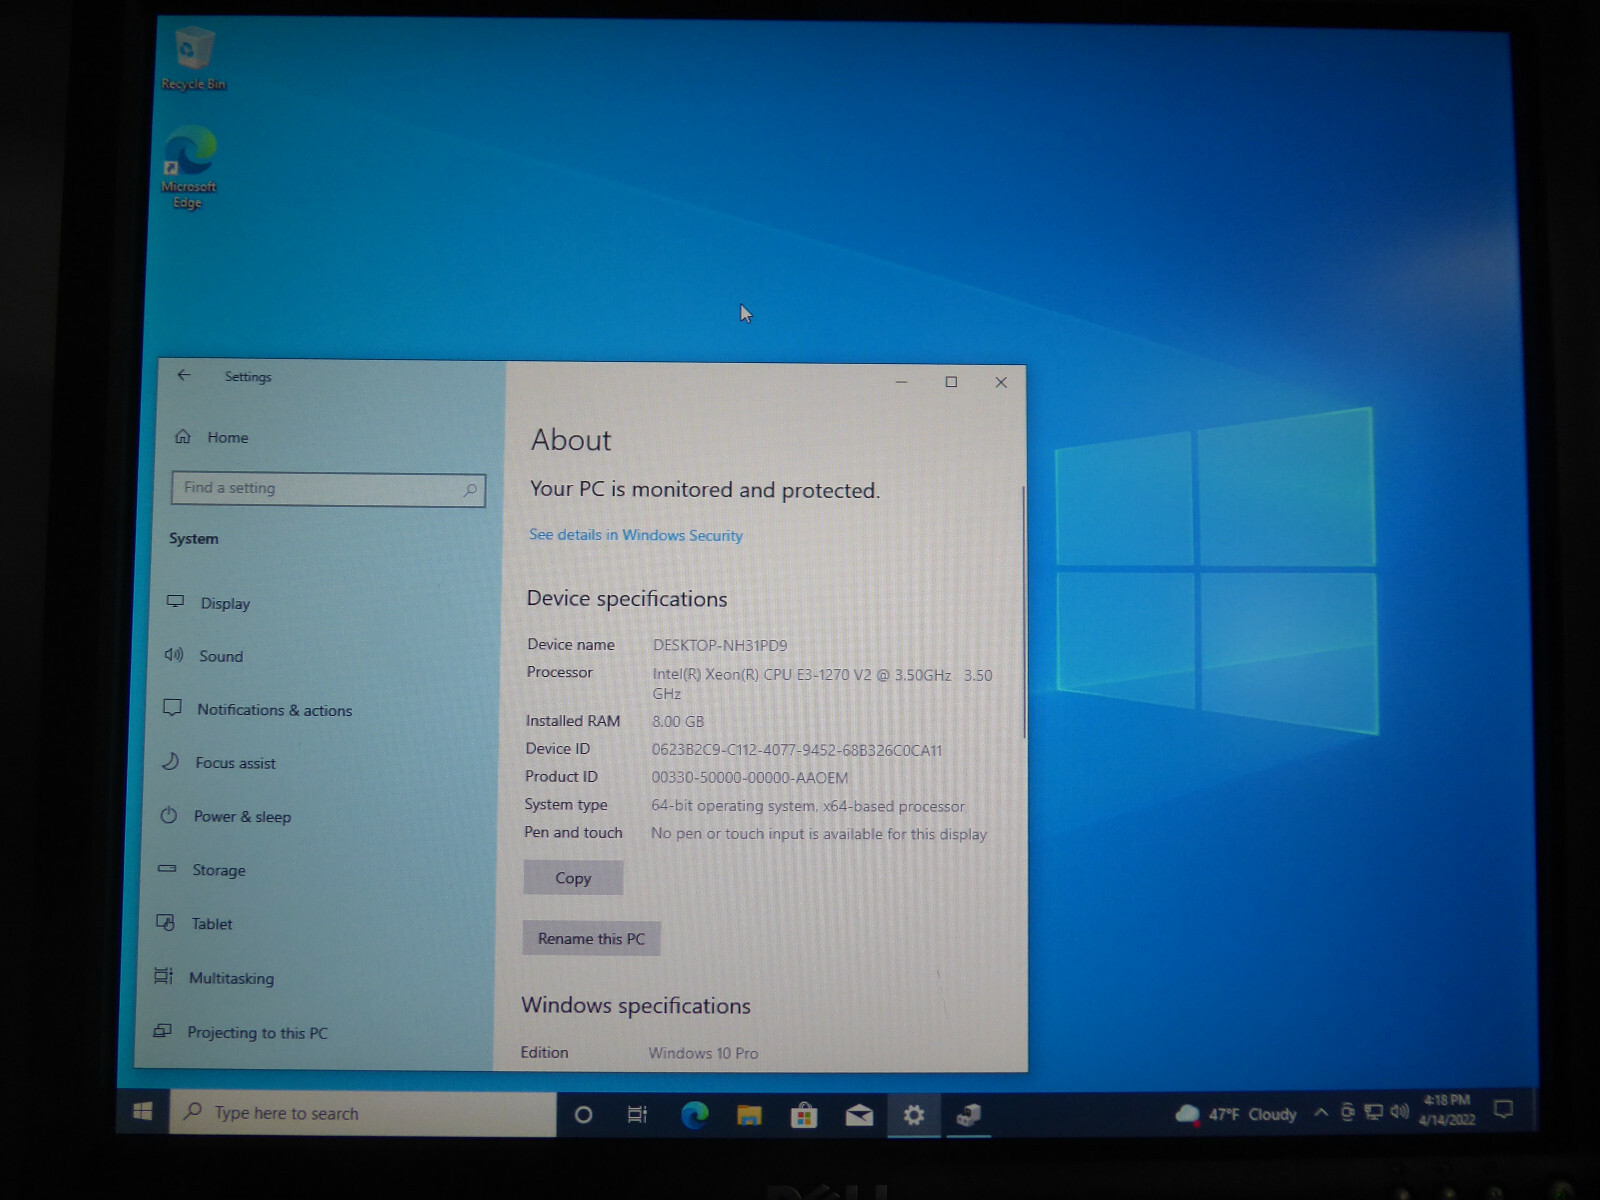The image size is (1600, 1200).
Task: Click the Settings page vertical scrollbar
Action: (1022, 612)
